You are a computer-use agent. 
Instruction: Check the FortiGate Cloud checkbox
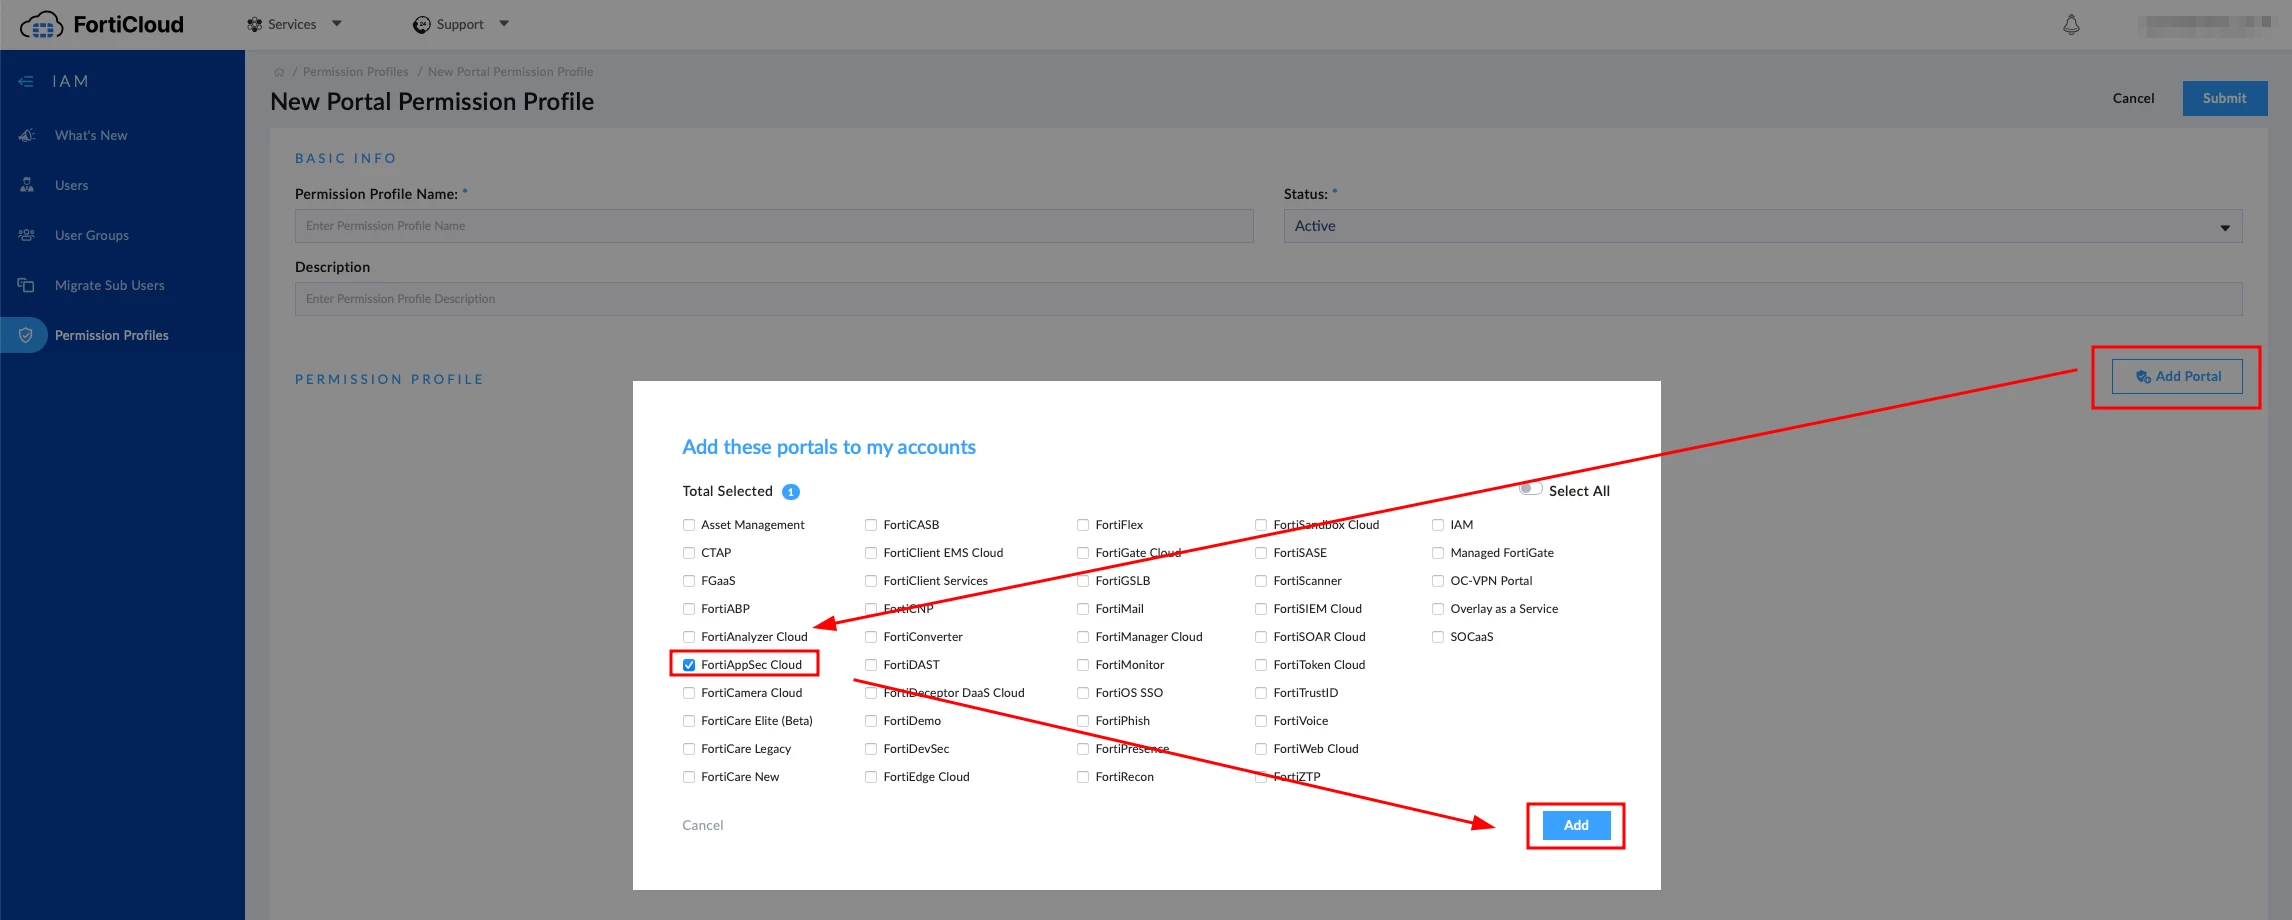[x=1083, y=553]
